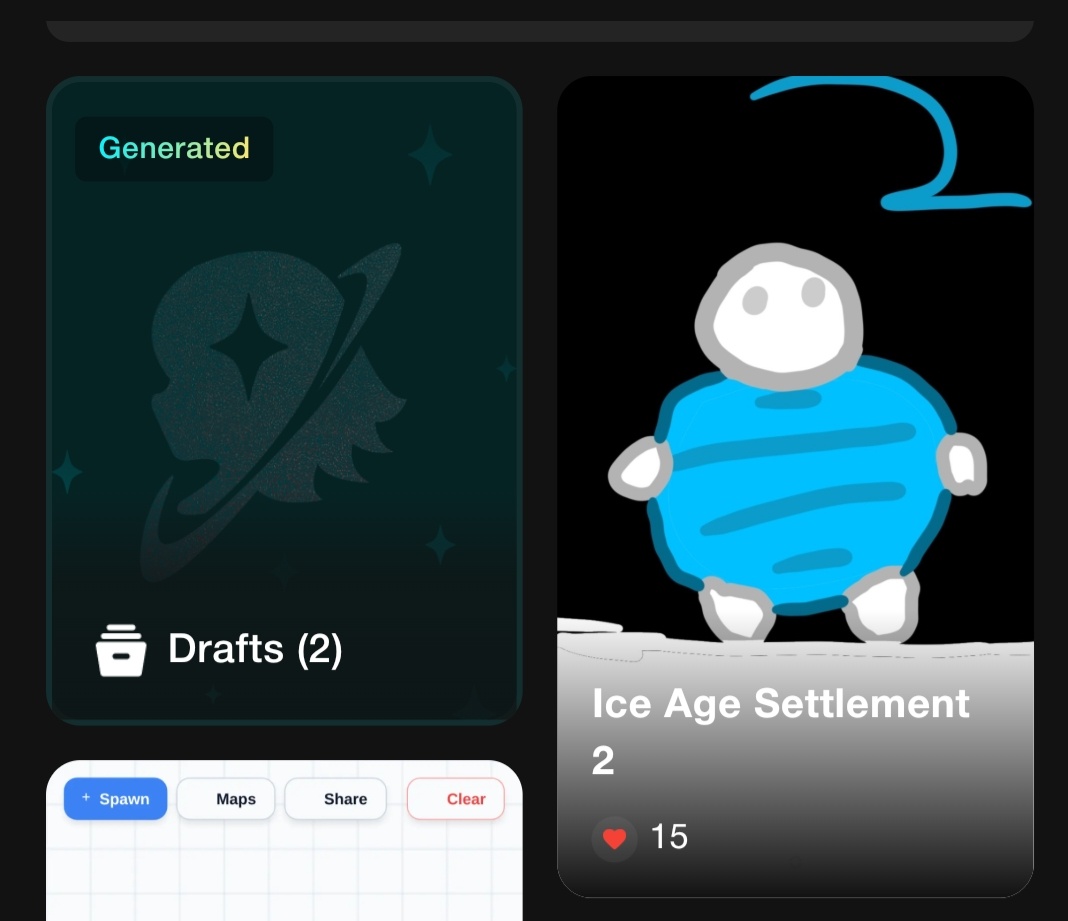Open the Ice Age Settlement 2 title
Screen dimensions: 1068x921
tap(781, 731)
